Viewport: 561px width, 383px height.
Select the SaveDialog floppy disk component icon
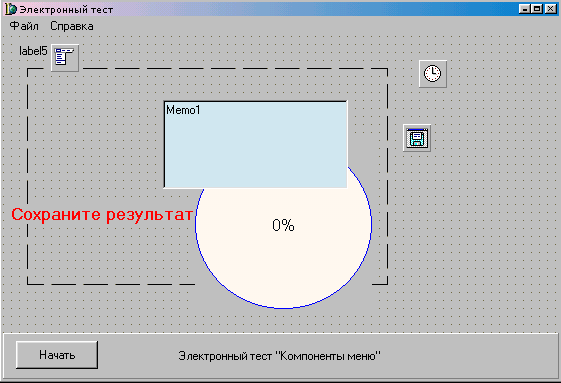417,138
